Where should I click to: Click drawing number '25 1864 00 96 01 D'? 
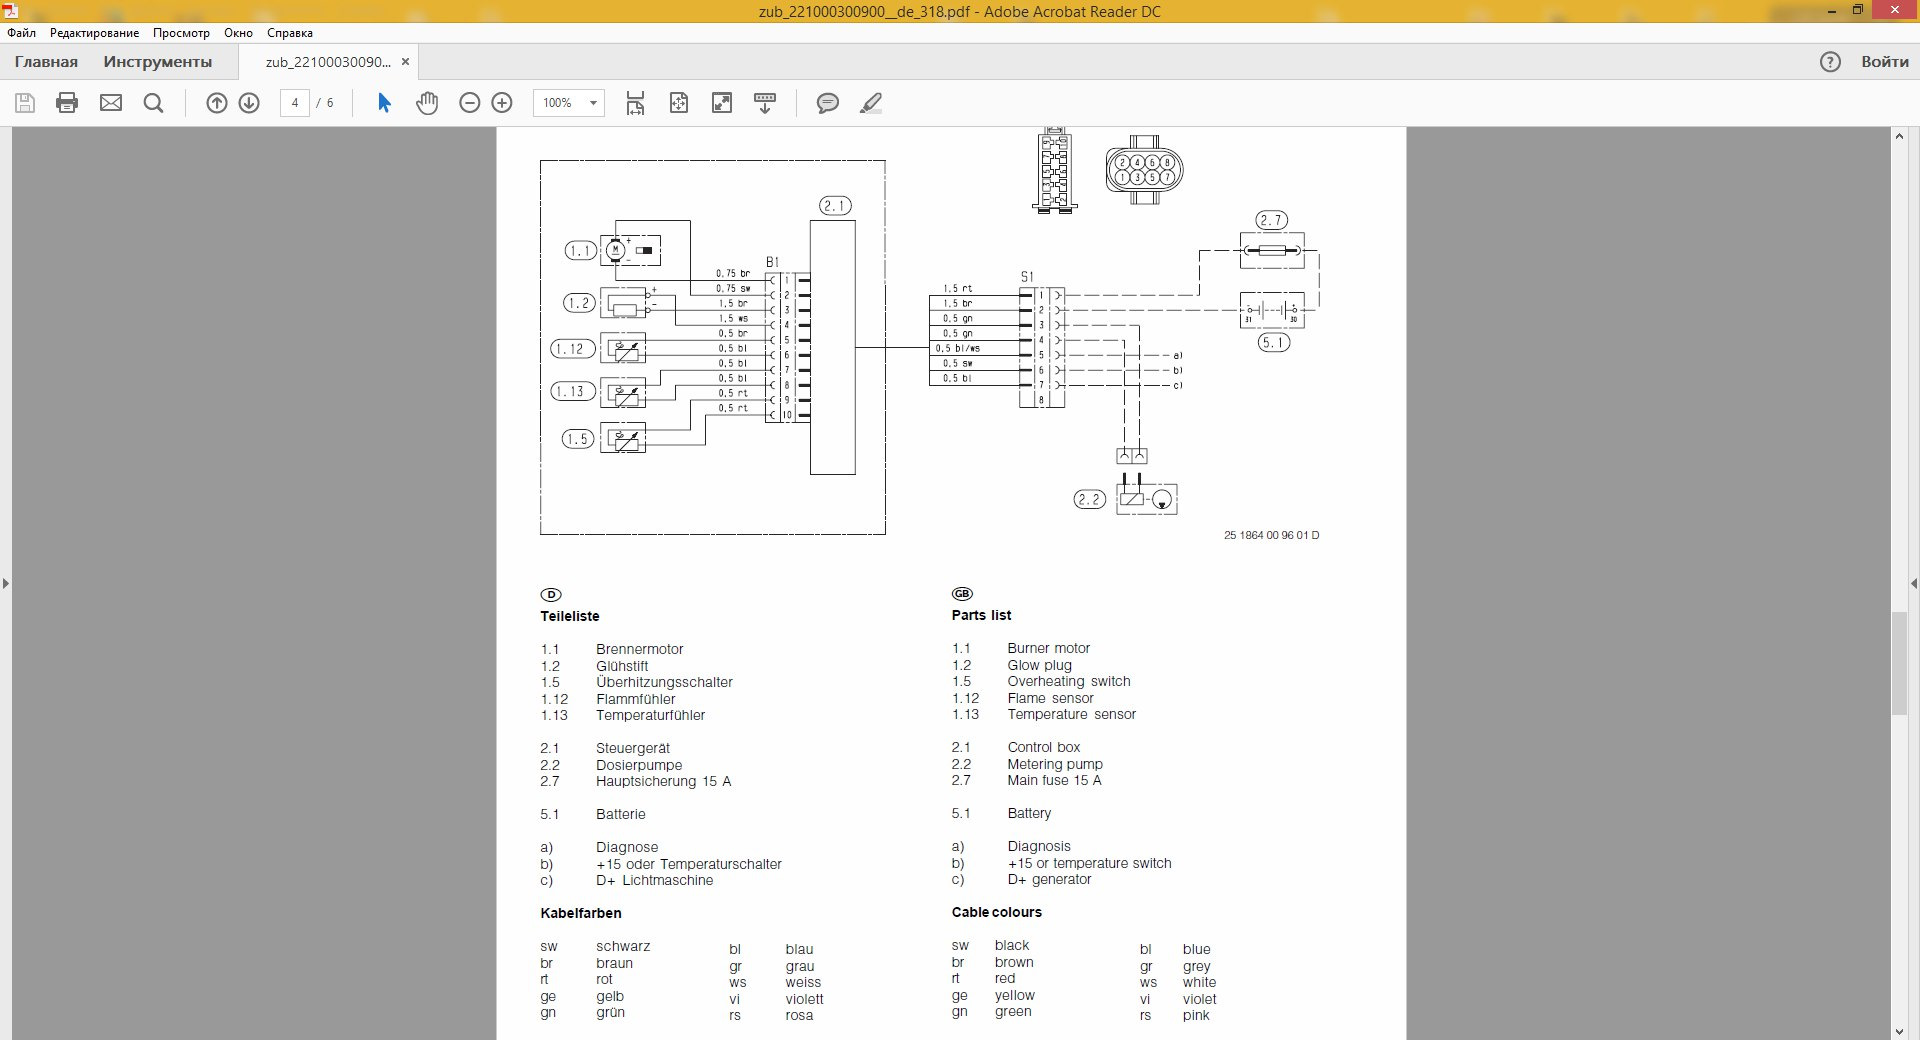[x=1272, y=535]
